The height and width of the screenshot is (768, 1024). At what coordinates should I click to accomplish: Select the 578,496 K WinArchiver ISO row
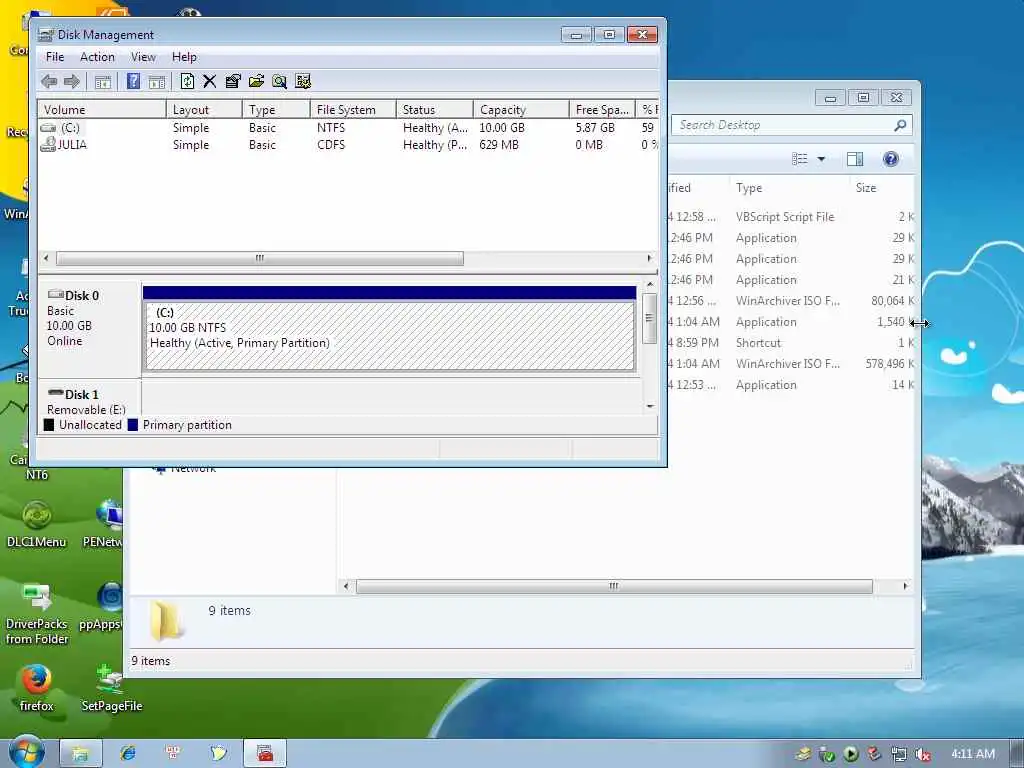790,364
